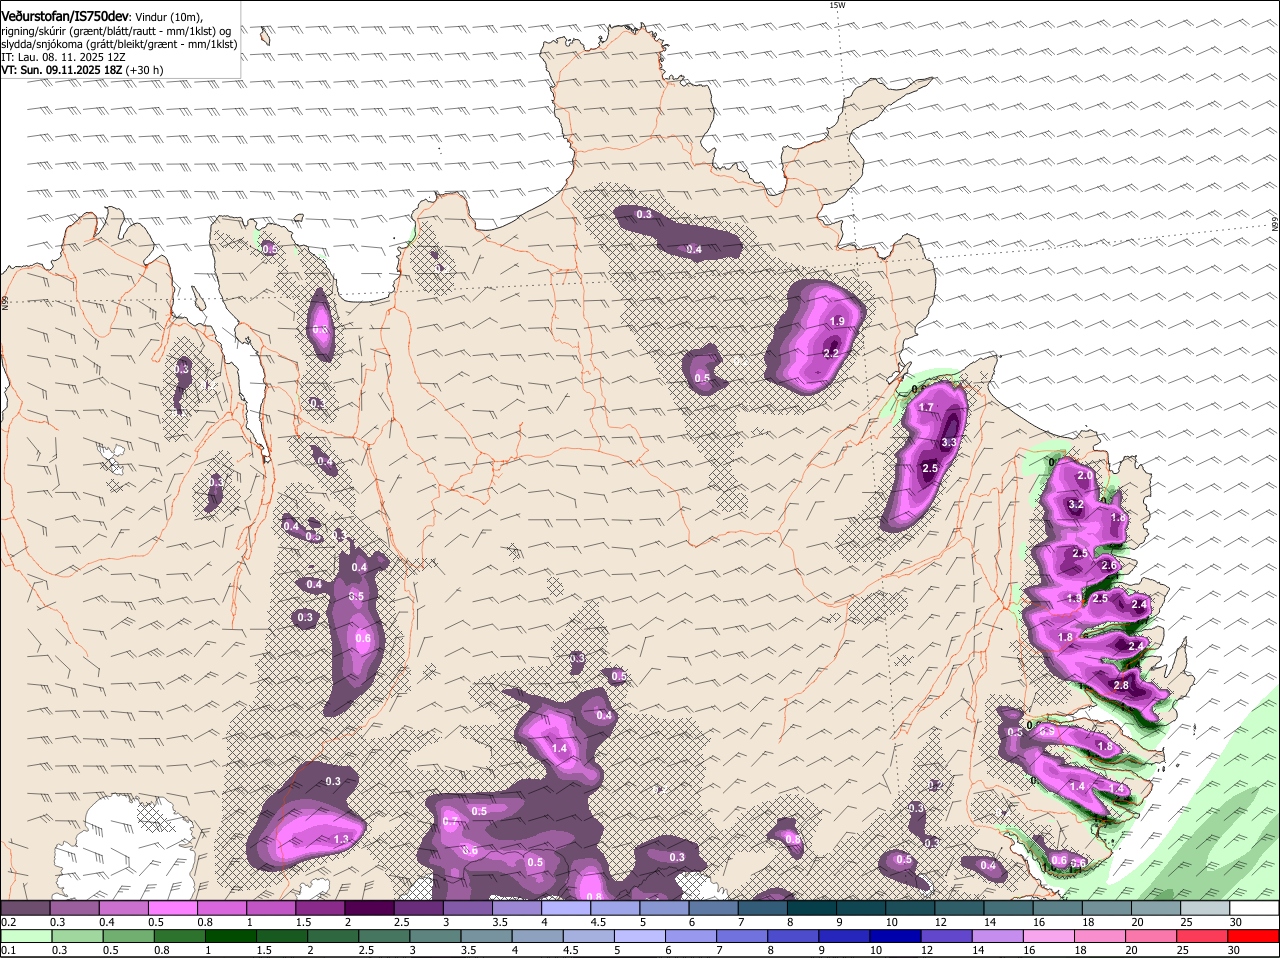The height and width of the screenshot is (958, 1280).
Task: Click the 2.2 snowfall value on the map
Action: click(x=830, y=353)
